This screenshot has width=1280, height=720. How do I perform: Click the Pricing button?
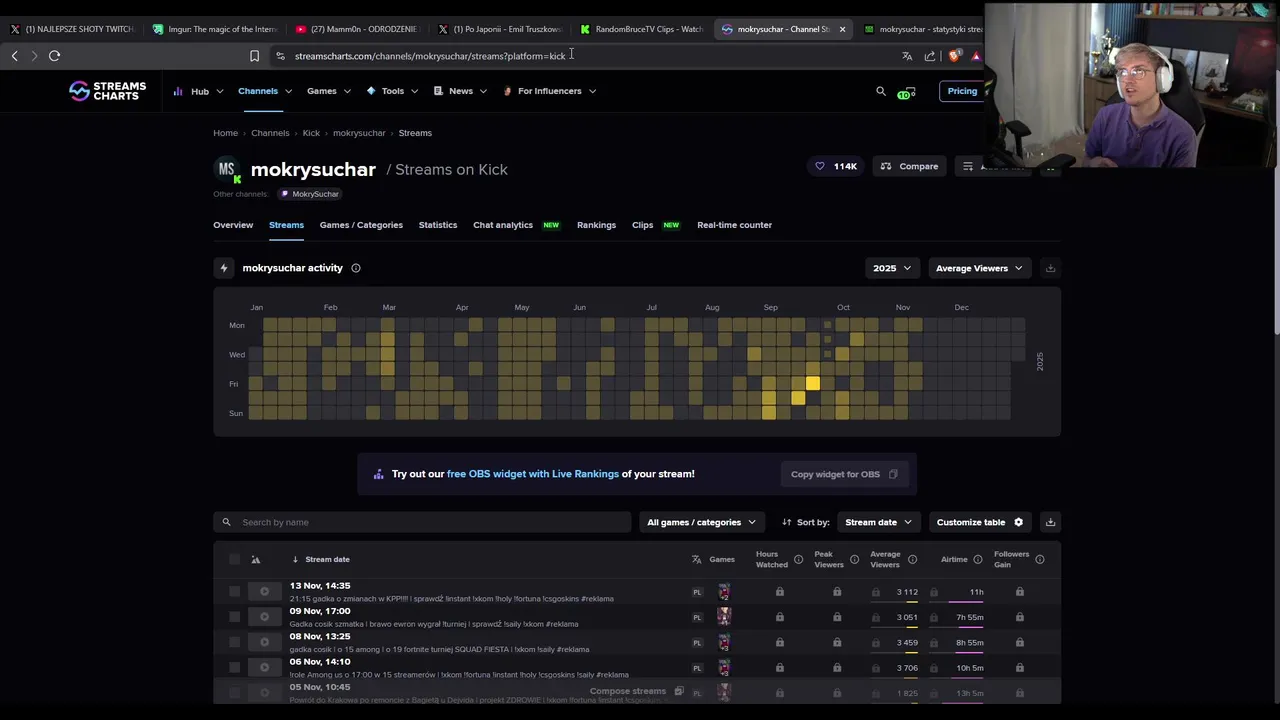pyautogui.click(x=962, y=91)
